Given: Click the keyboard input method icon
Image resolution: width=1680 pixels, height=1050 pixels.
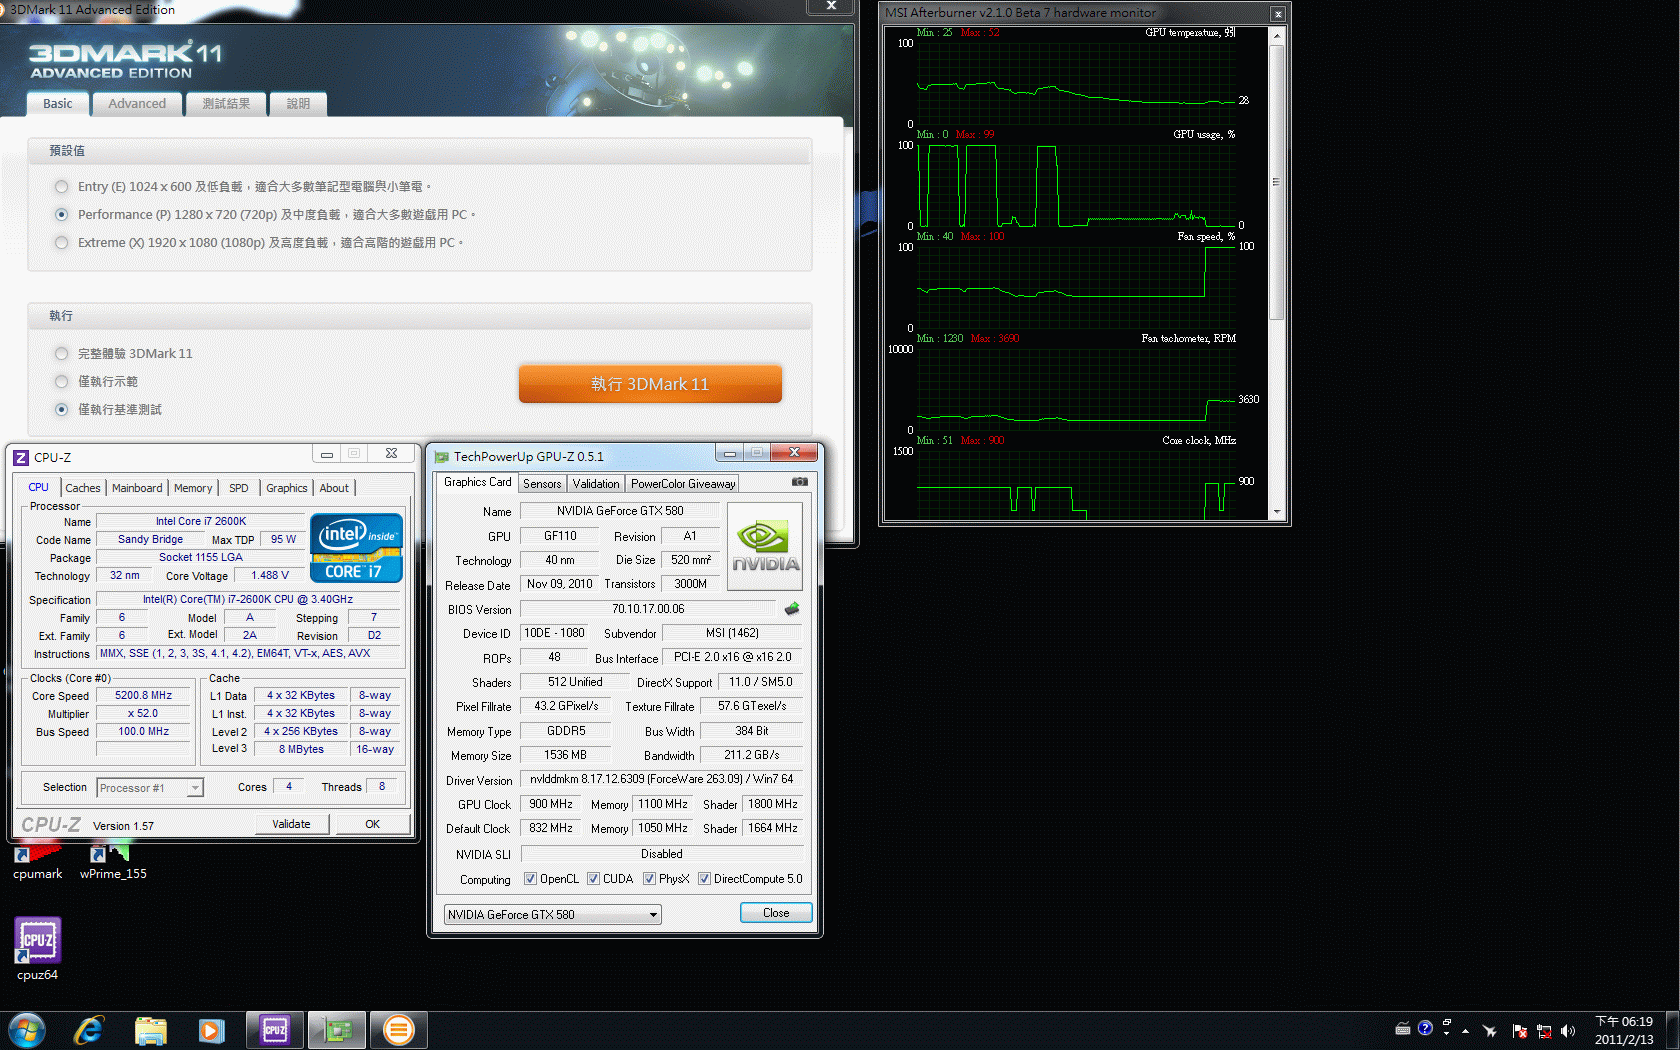Looking at the screenshot, I should (x=1403, y=1028).
